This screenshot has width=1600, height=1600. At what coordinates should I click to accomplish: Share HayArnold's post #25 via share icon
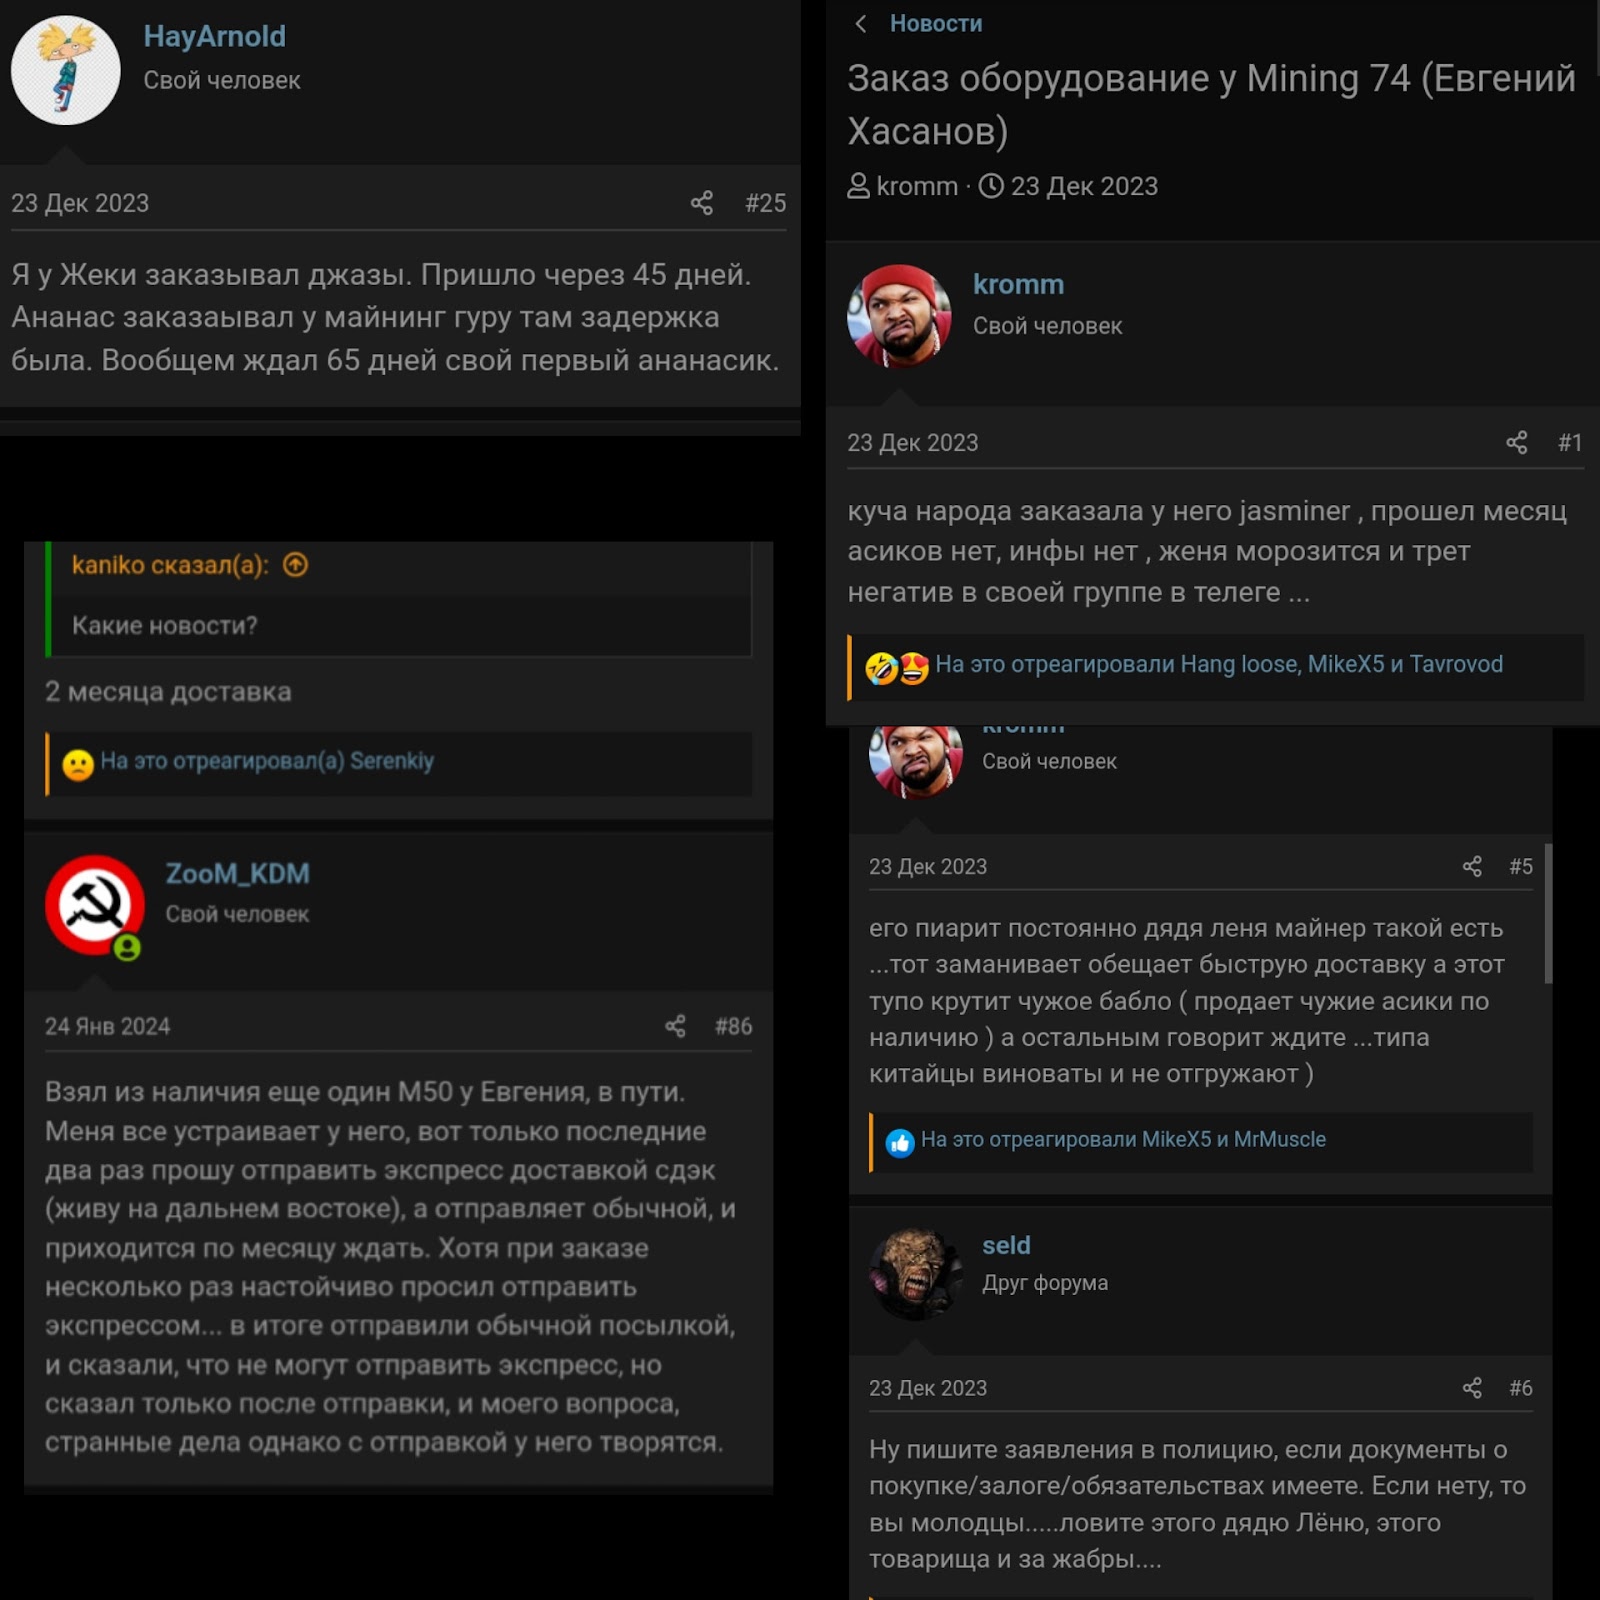click(702, 203)
